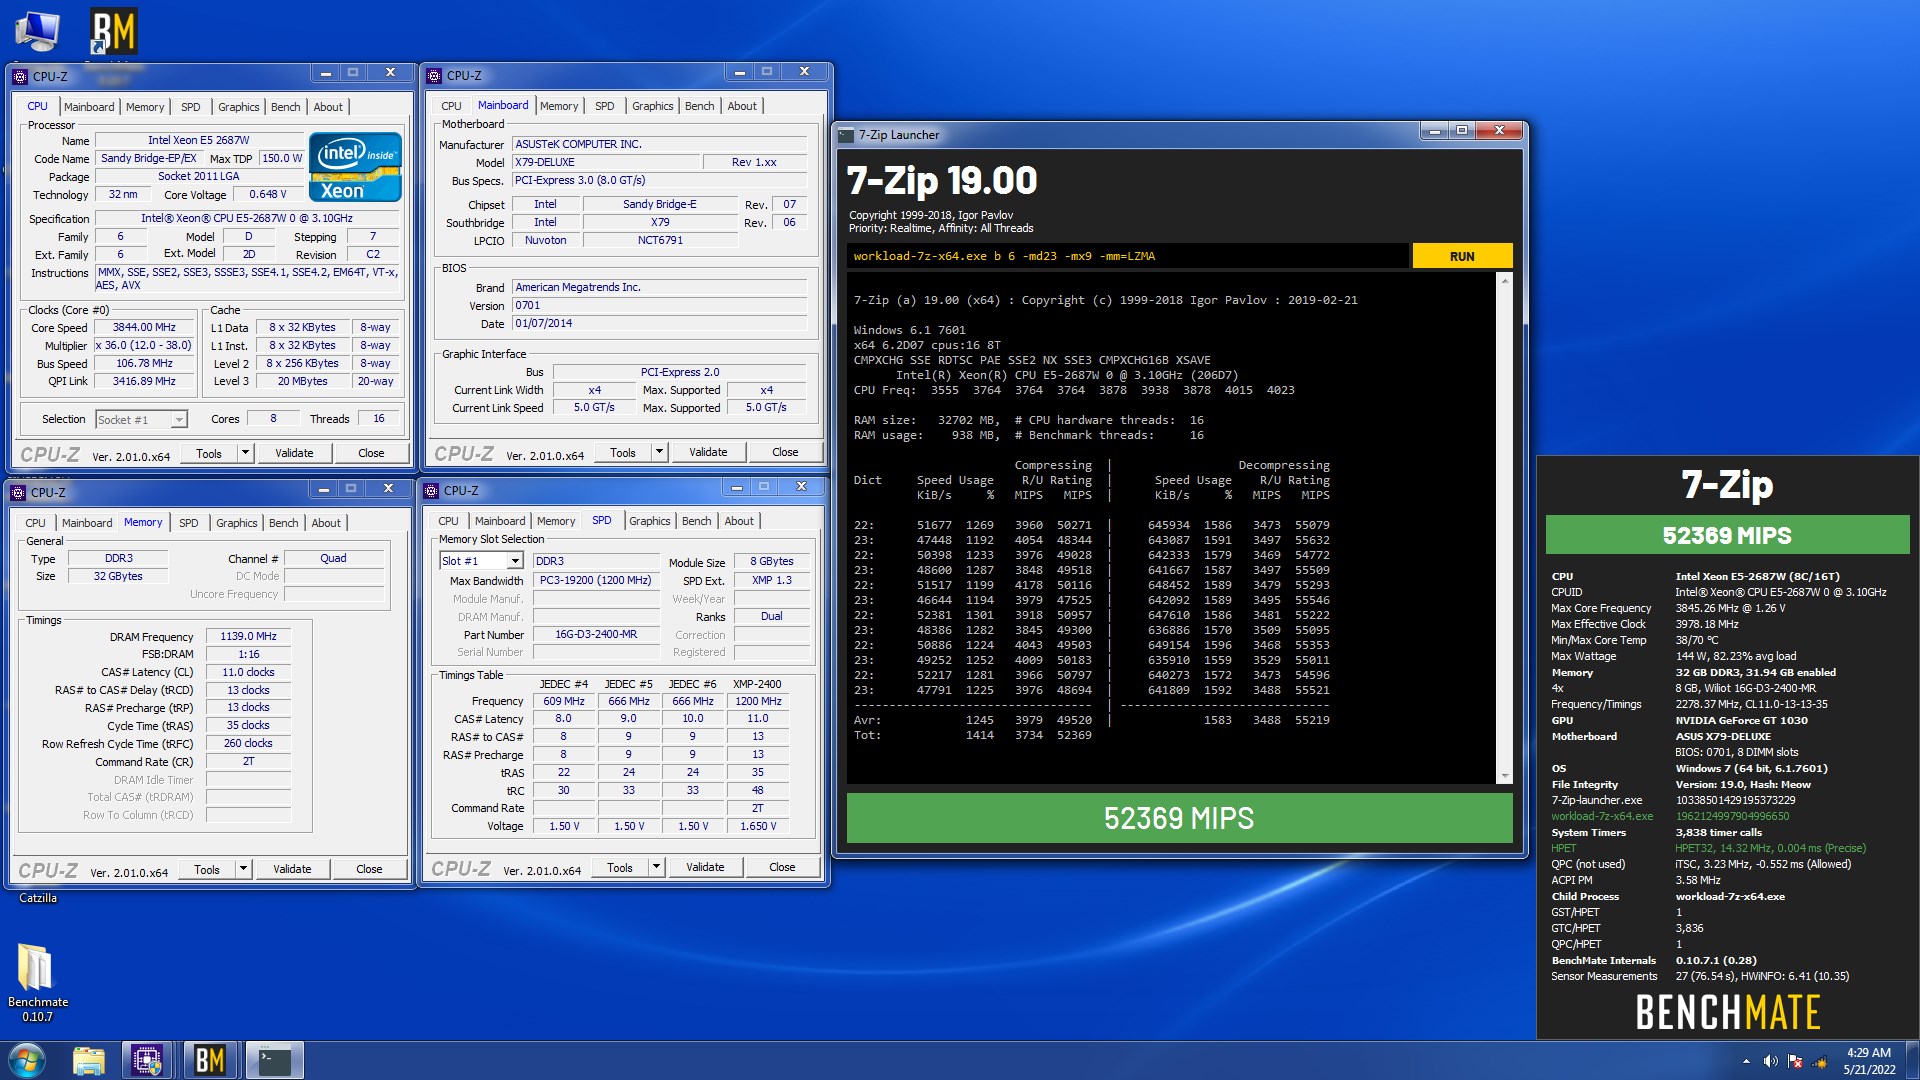Screen dimensions: 1920x1080
Task: Click scrollbar down arrow in 7-Zip output
Action: pos(1505,776)
